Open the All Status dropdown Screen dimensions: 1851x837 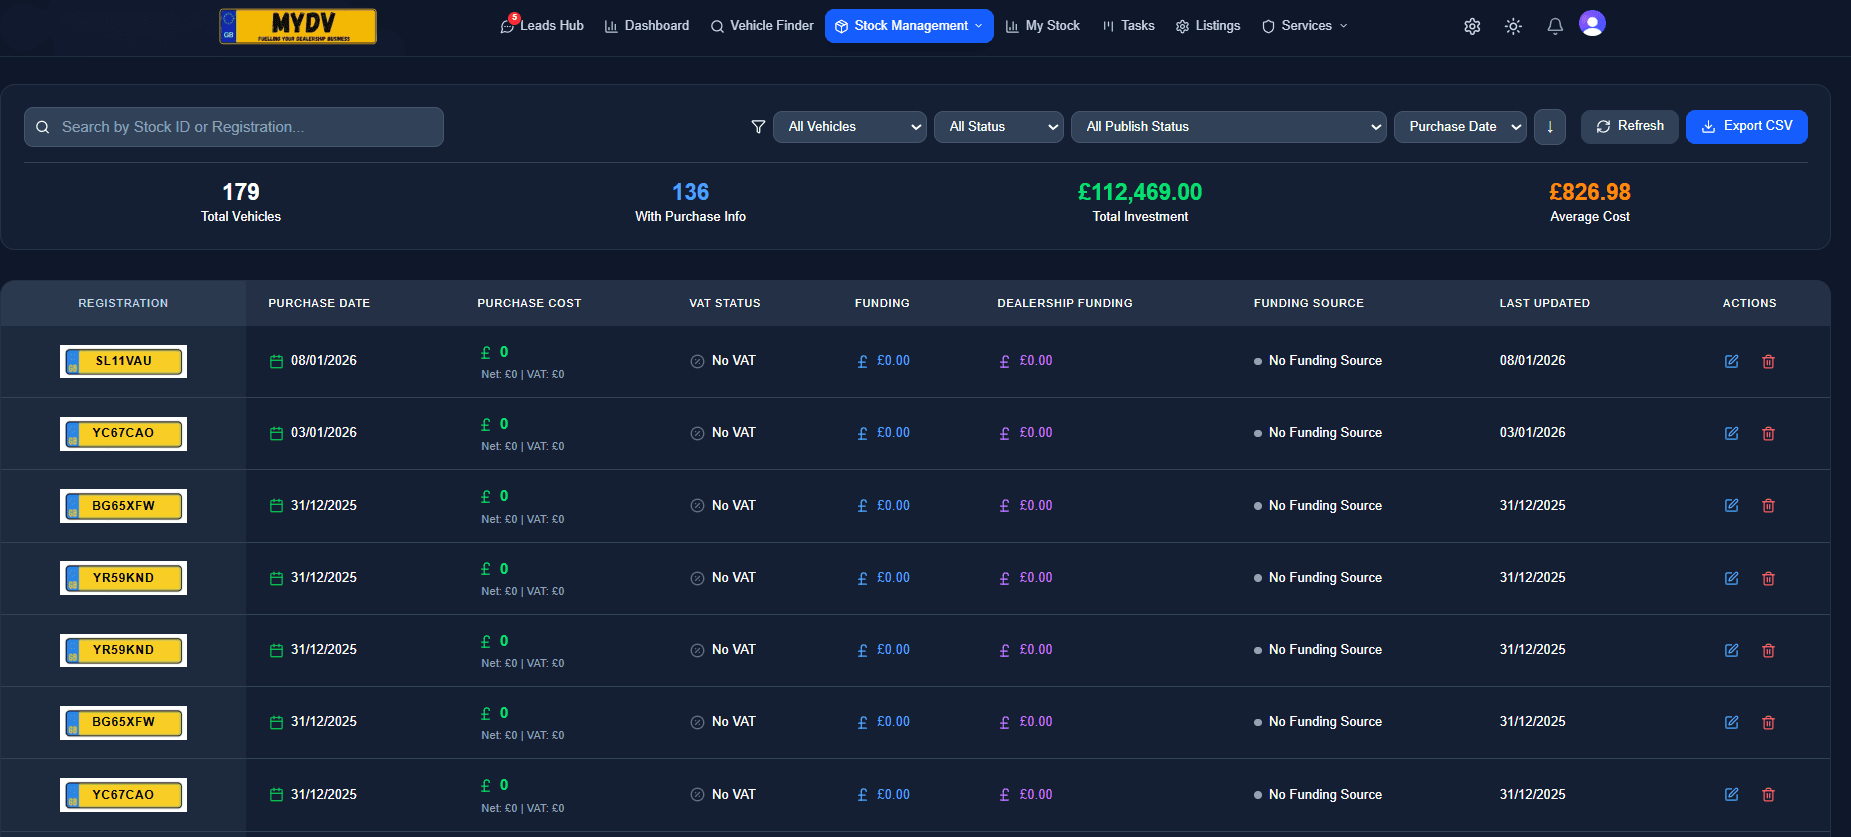coord(999,127)
